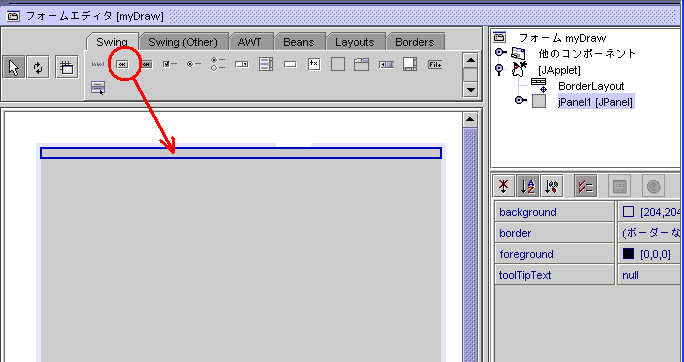Viewport: 684px width, 362px height.
Task: Select フォーム myDraw root in tree
Action: (562, 38)
